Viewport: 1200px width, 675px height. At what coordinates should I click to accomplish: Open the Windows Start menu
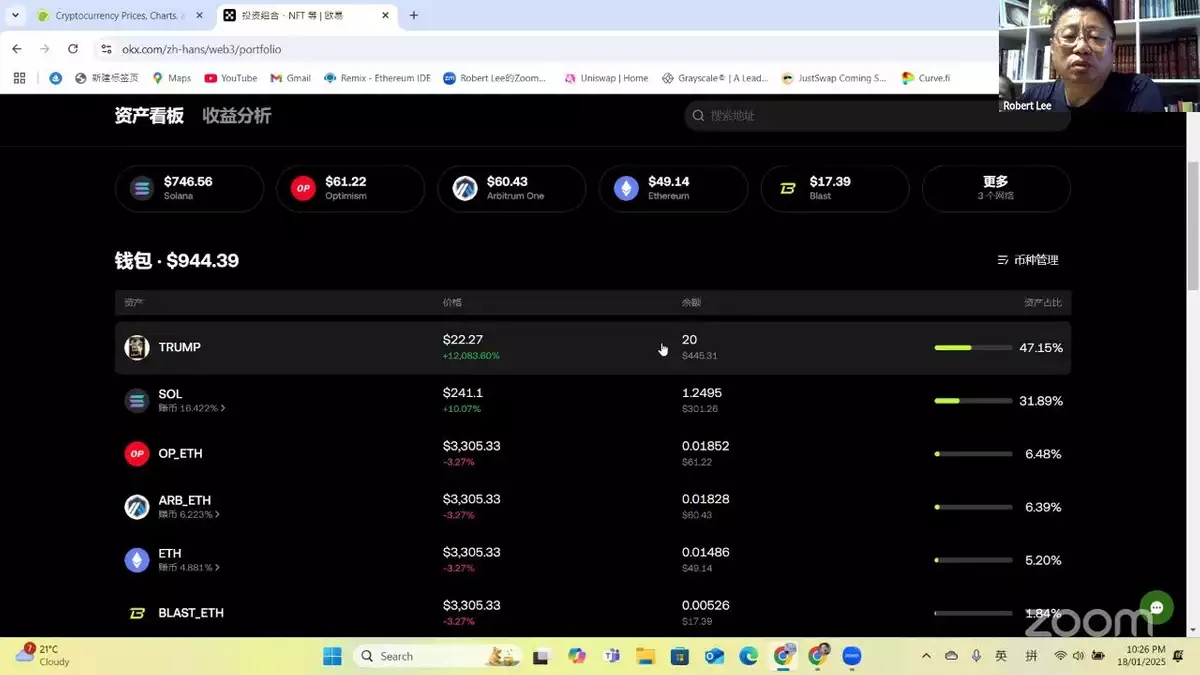click(x=332, y=656)
